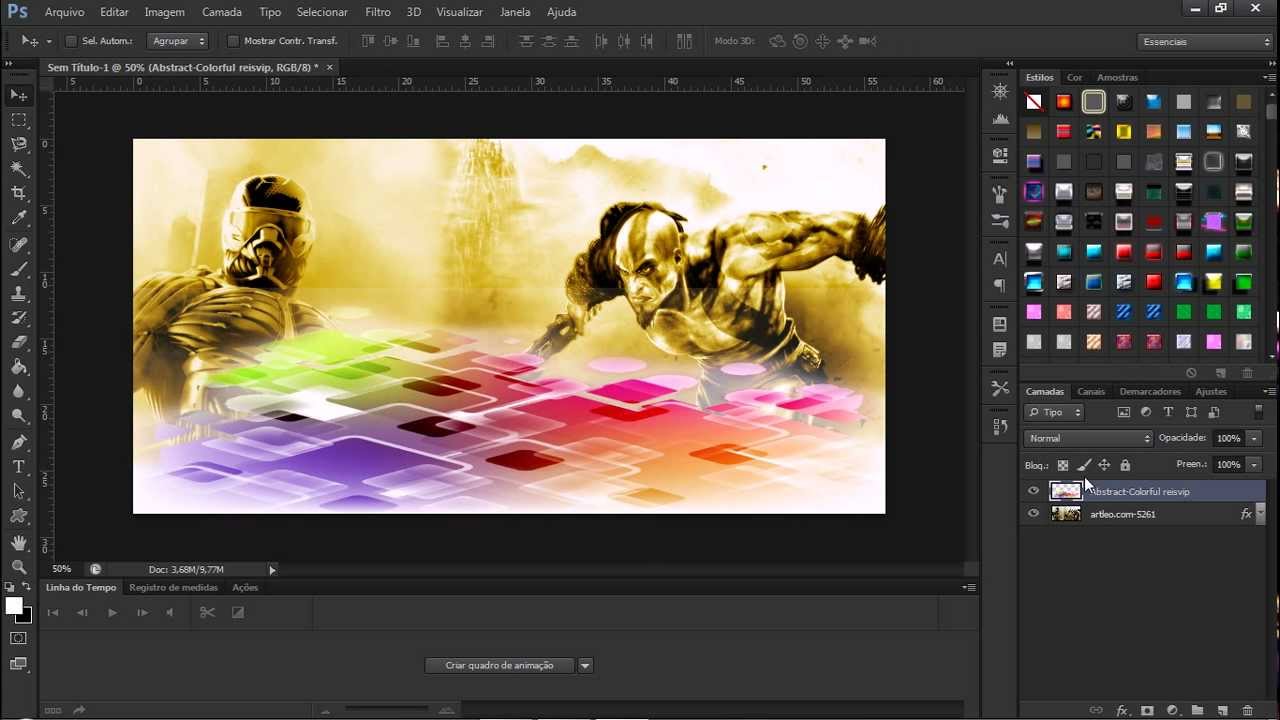Viewport: 1280px width, 720px height.
Task: Toggle Quick Mask mode icon
Action: (x=19, y=638)
